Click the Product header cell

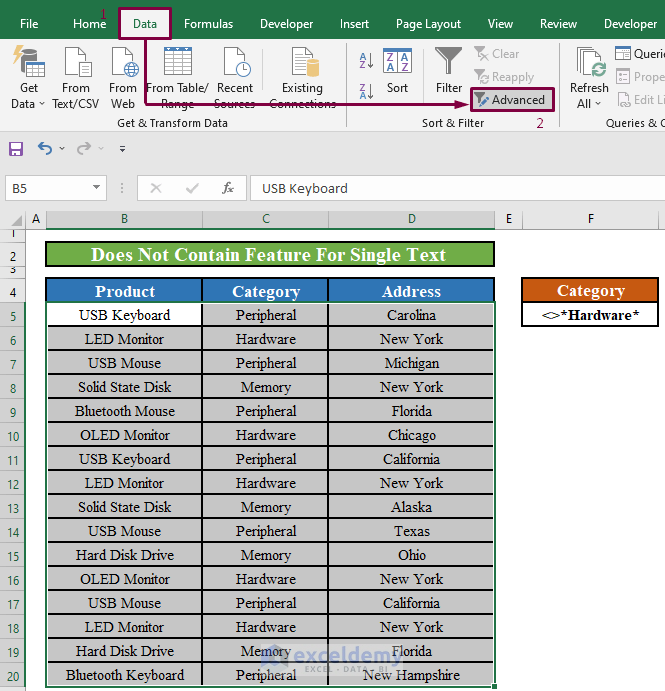point(124,291)
